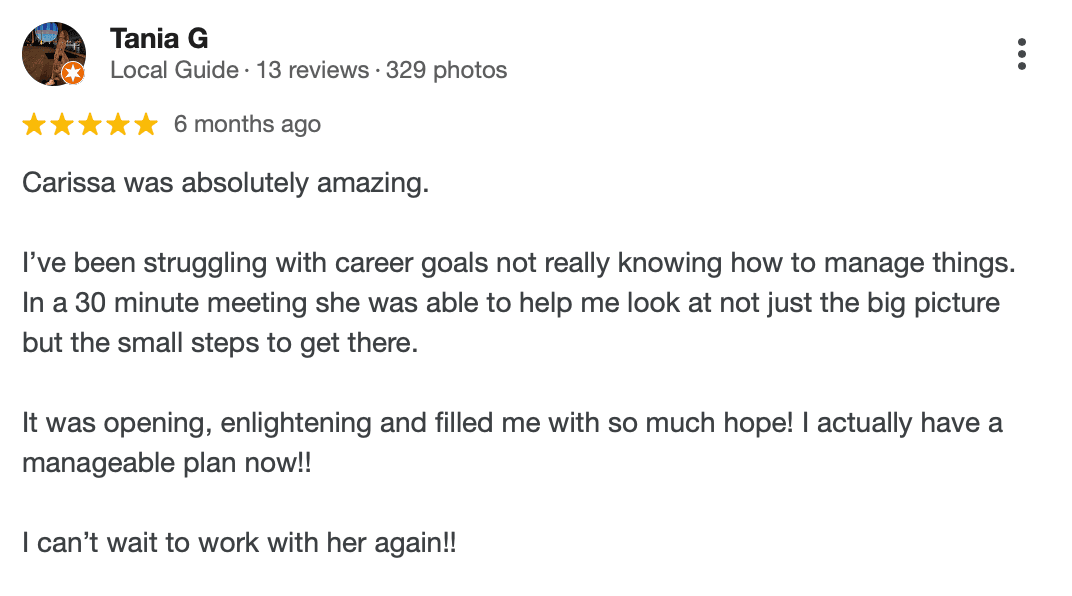Click the fourth rating star

118,125
